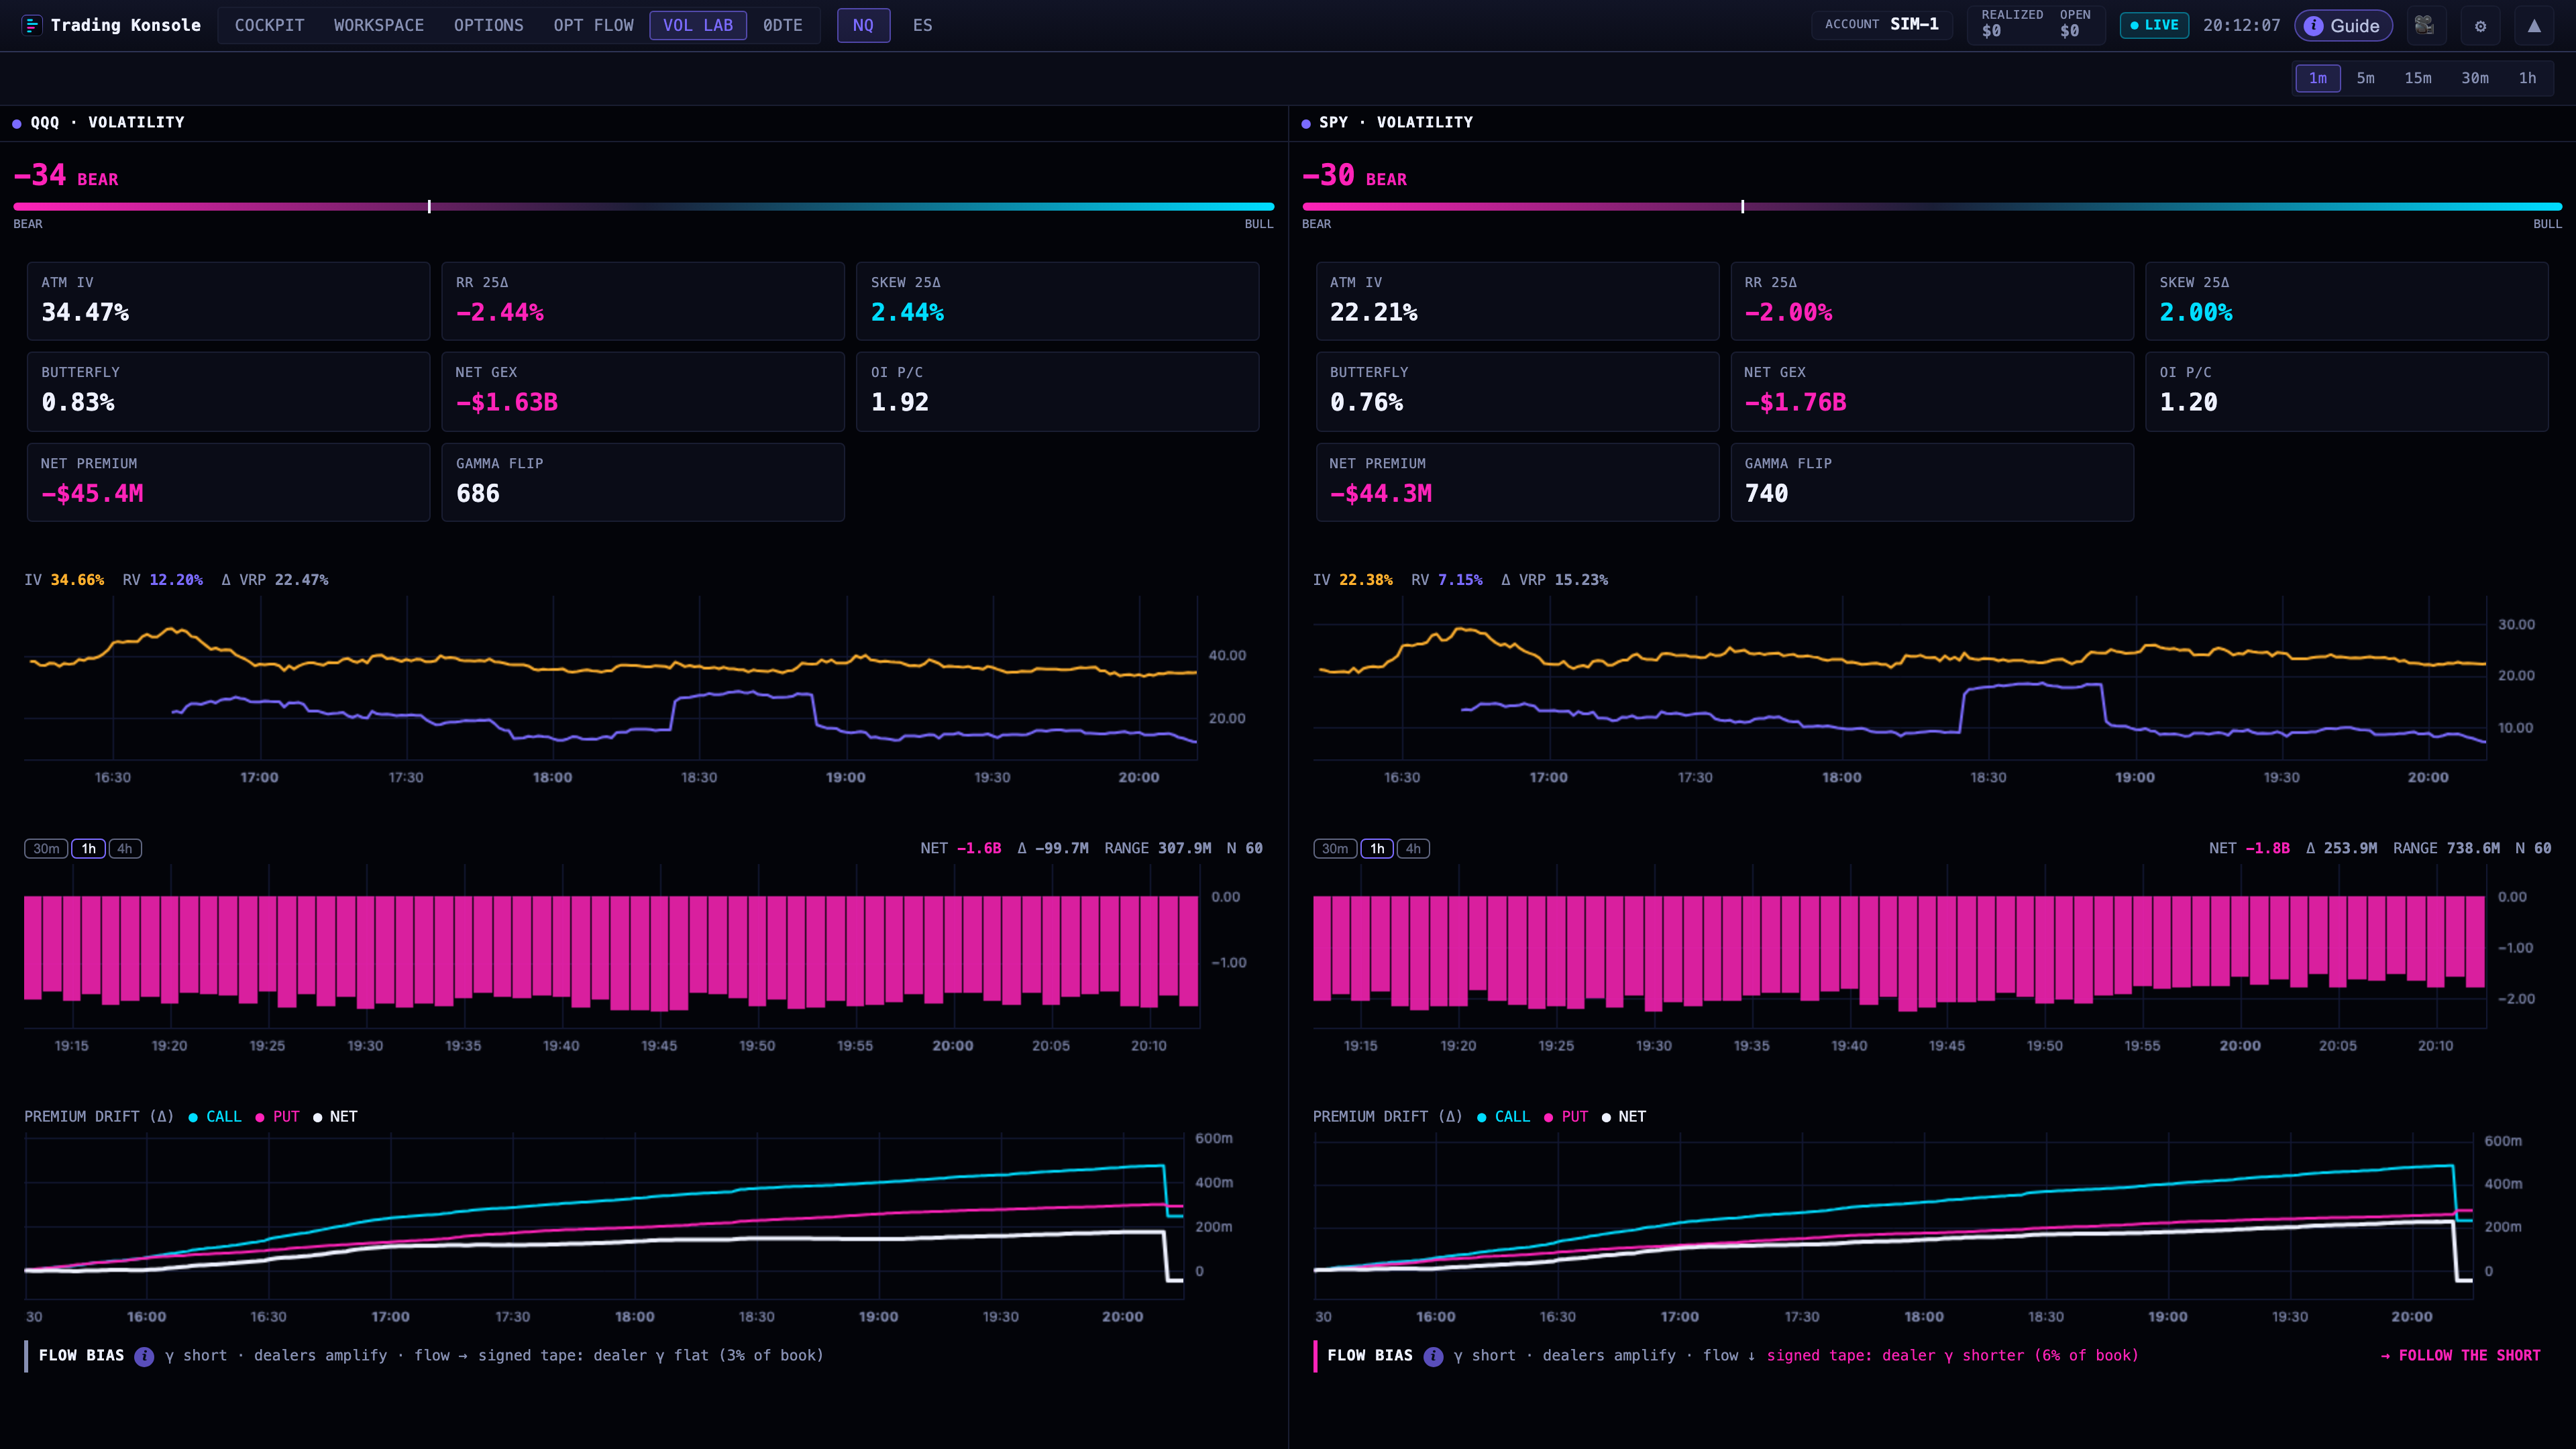Open the ACCOUNT SIM-1 selector
Image resolution: width=2576 pixels, height=1449 pixels.
pyautogui.click(x=1881, y=25)
